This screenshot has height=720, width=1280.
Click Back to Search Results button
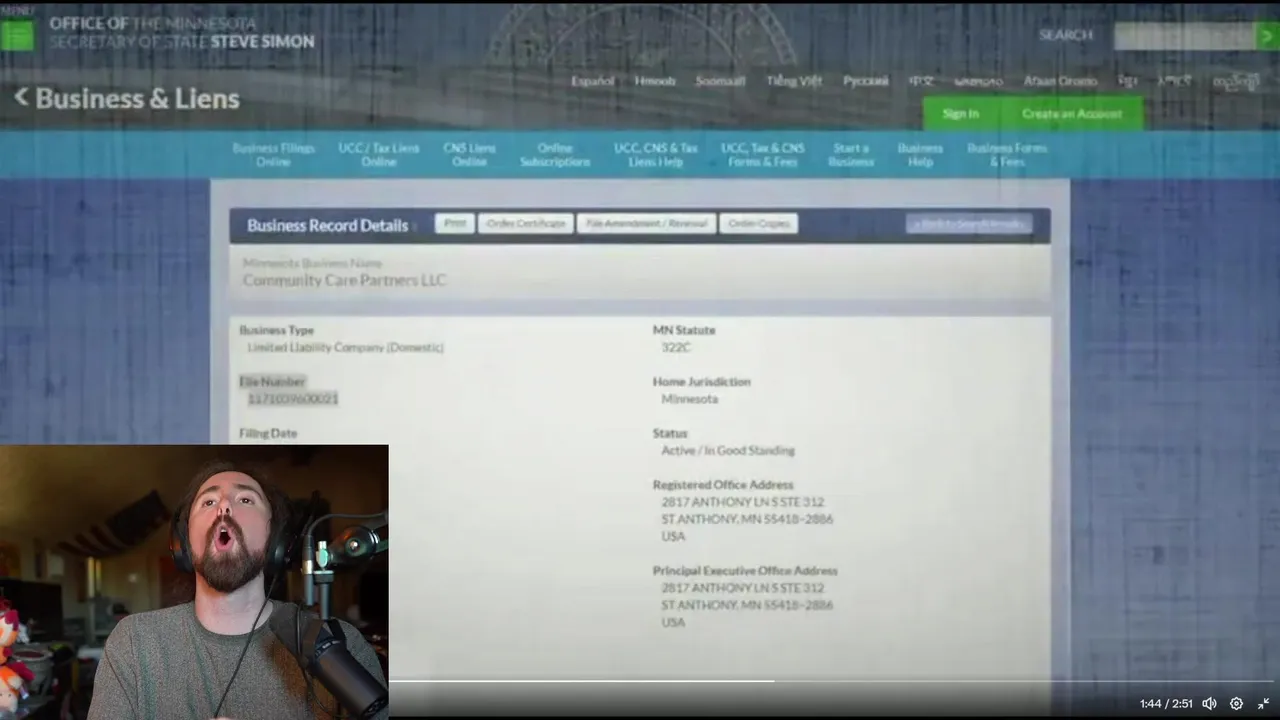pyautogui.click(x=969, y=224)
